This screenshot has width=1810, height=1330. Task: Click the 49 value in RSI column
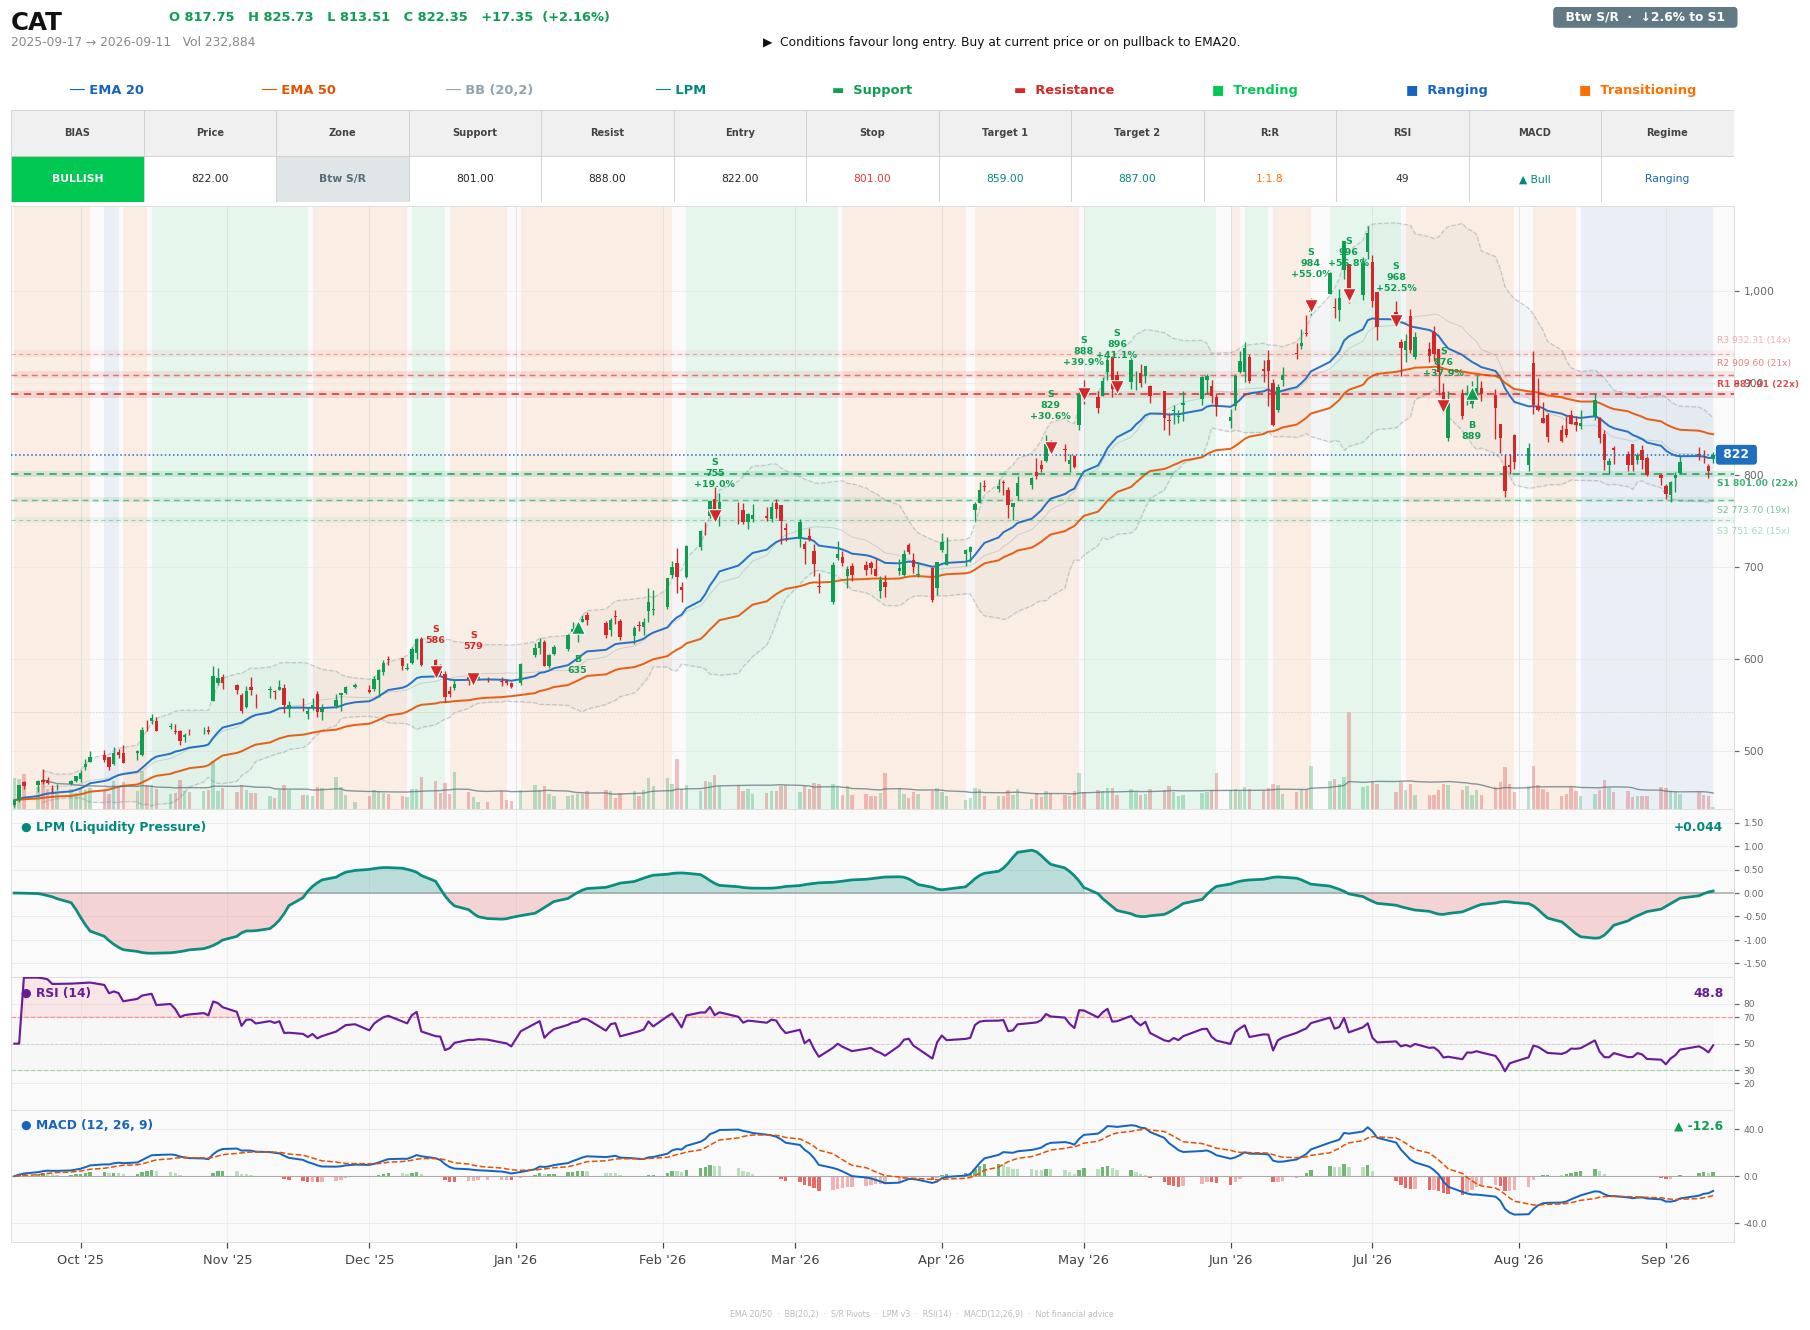[1402, 179]
